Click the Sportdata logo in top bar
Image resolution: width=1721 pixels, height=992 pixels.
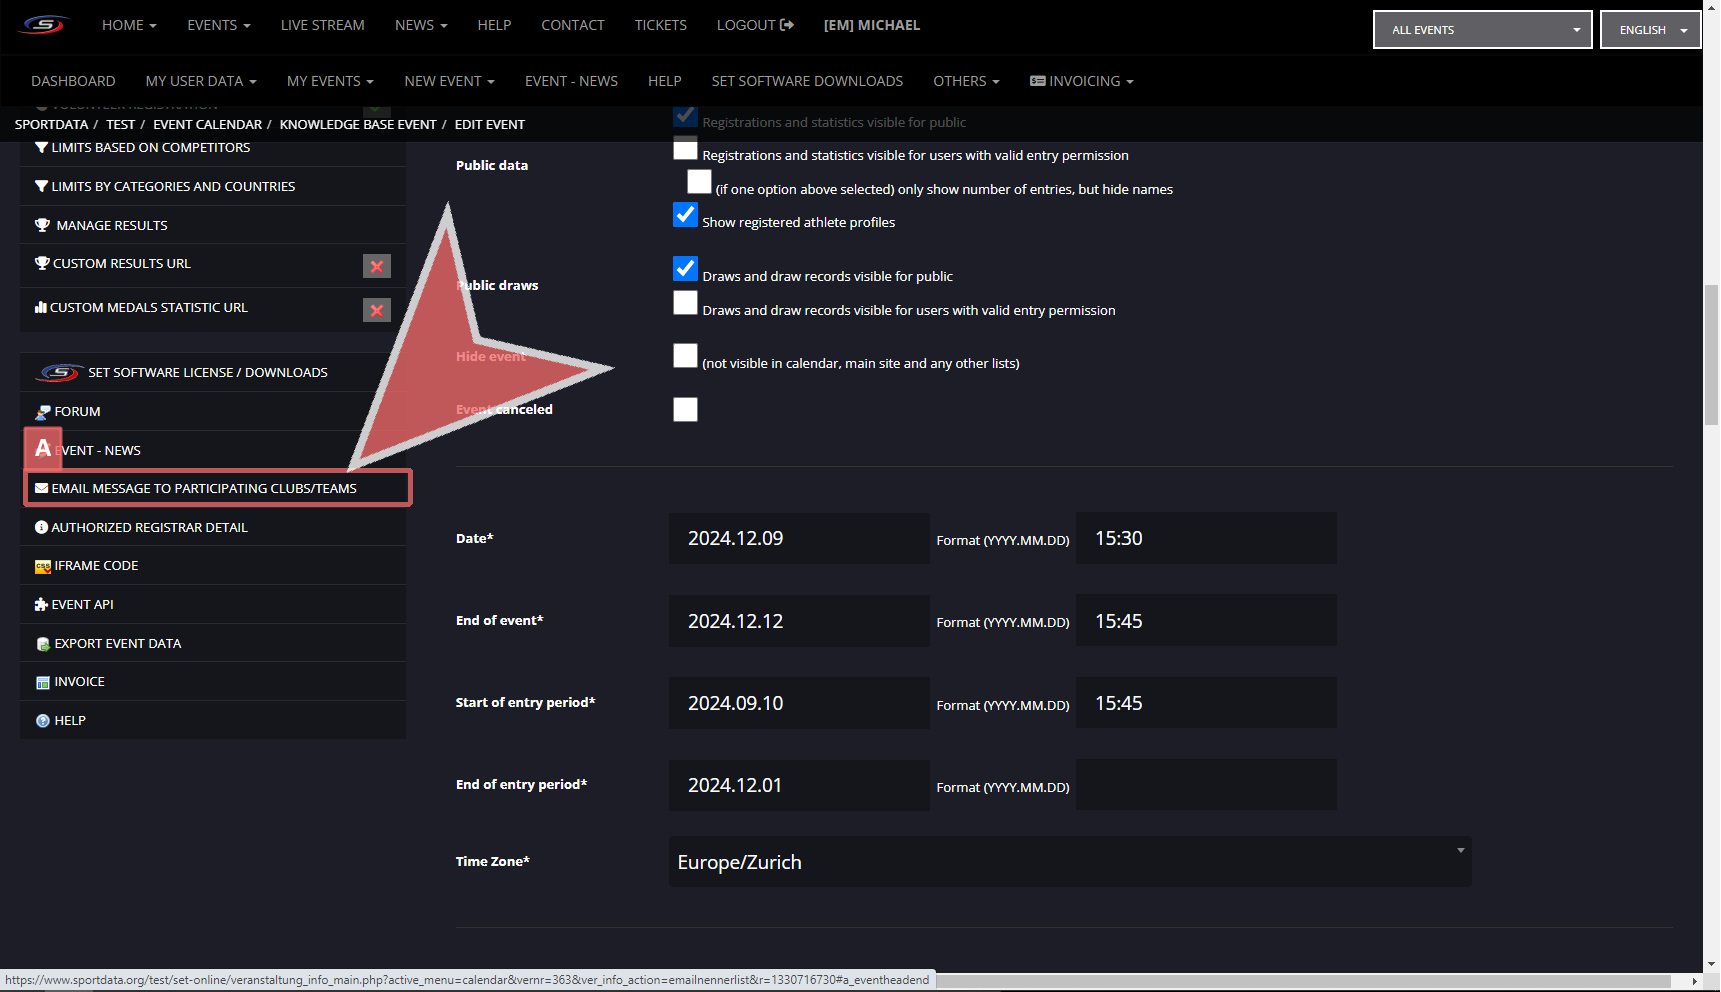[44, 25]
